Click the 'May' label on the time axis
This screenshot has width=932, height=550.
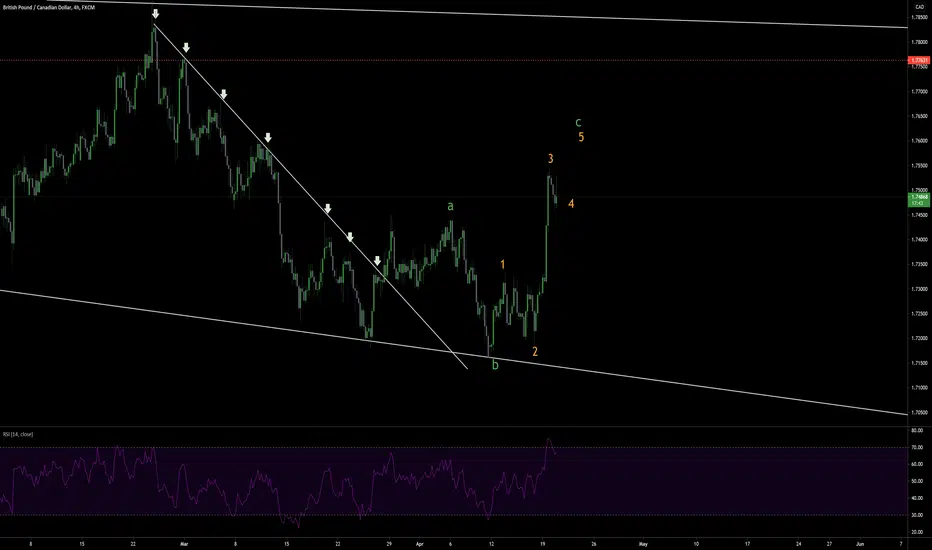[643, 543]
